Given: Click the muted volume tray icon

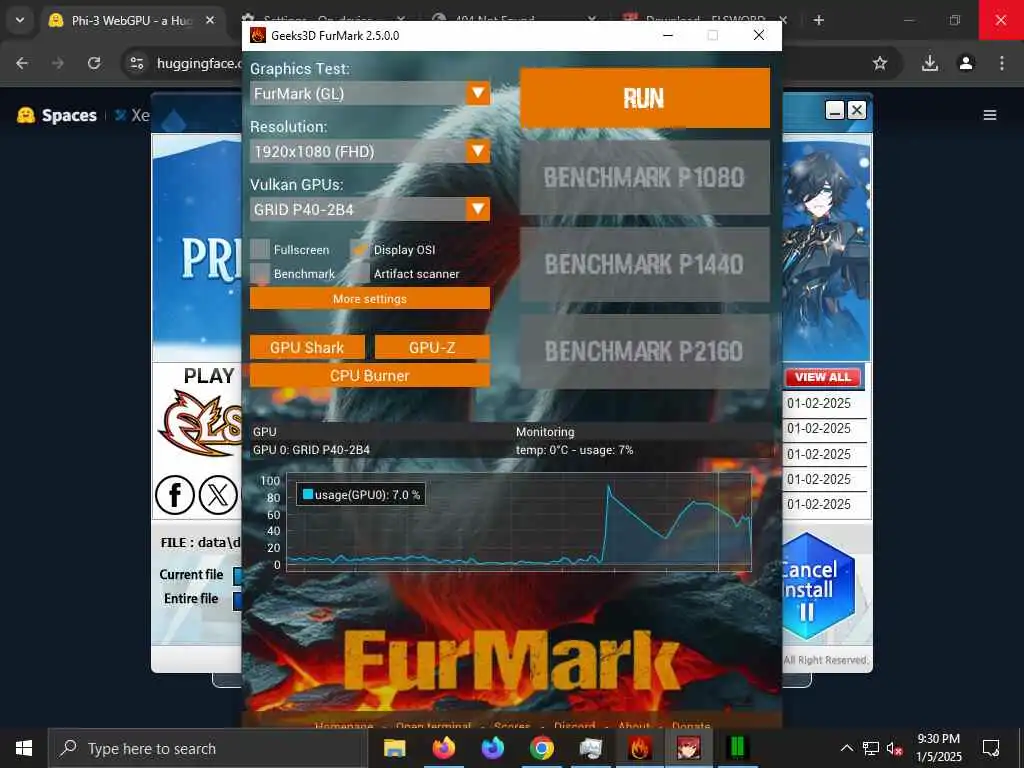Looking at the screenshot, I should tap(895, 748).
